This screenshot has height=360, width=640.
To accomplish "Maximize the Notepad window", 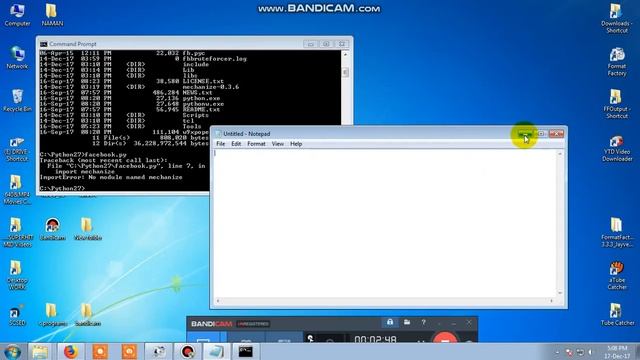I will click(541, 133).
